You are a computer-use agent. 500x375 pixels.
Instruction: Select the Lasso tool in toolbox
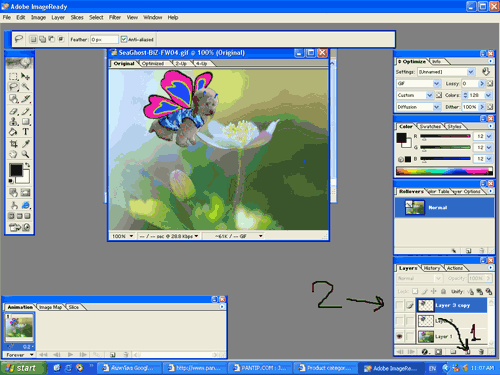point(13,87)
